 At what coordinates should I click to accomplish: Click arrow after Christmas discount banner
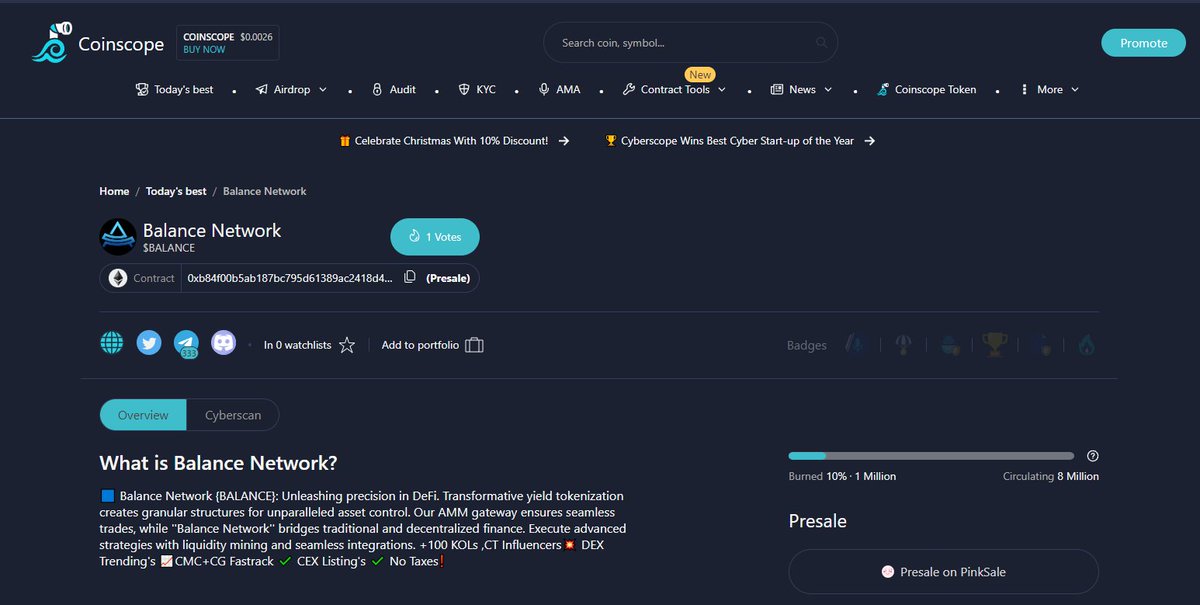click(564, 141)
